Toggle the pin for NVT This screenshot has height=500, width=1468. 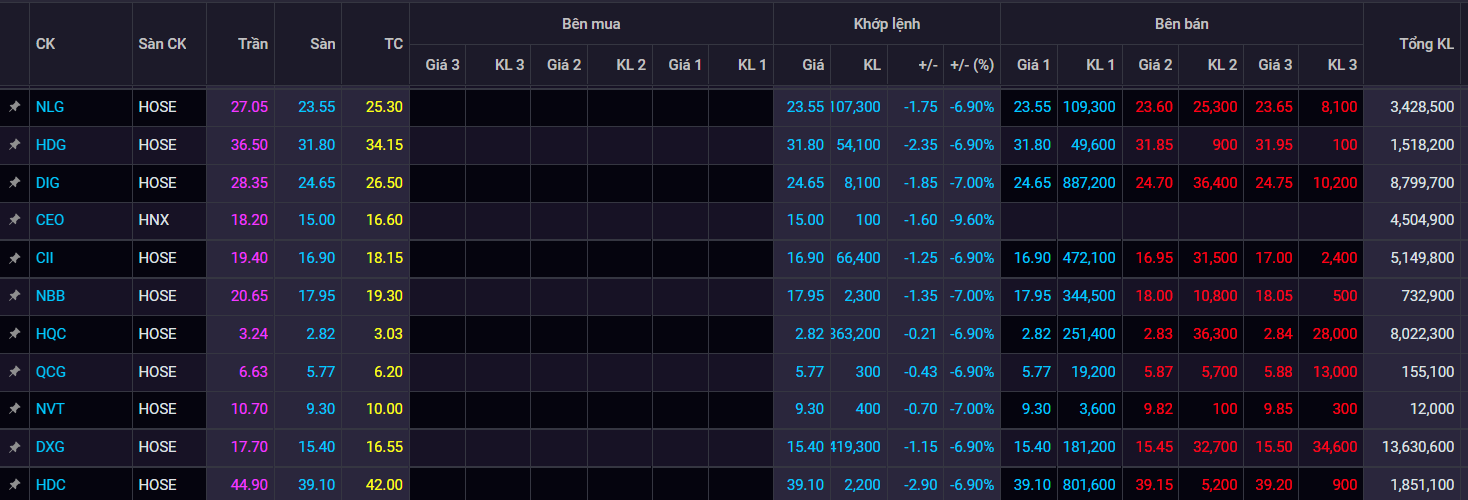click(x=14, y=409)
